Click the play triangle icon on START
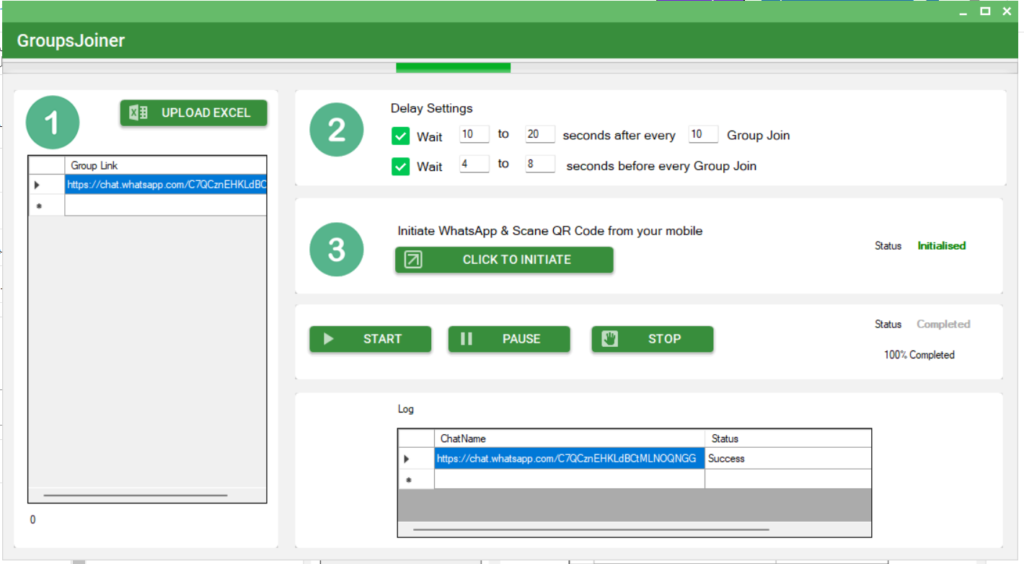This screenshot has height=564, width=1024. [328, 339]
